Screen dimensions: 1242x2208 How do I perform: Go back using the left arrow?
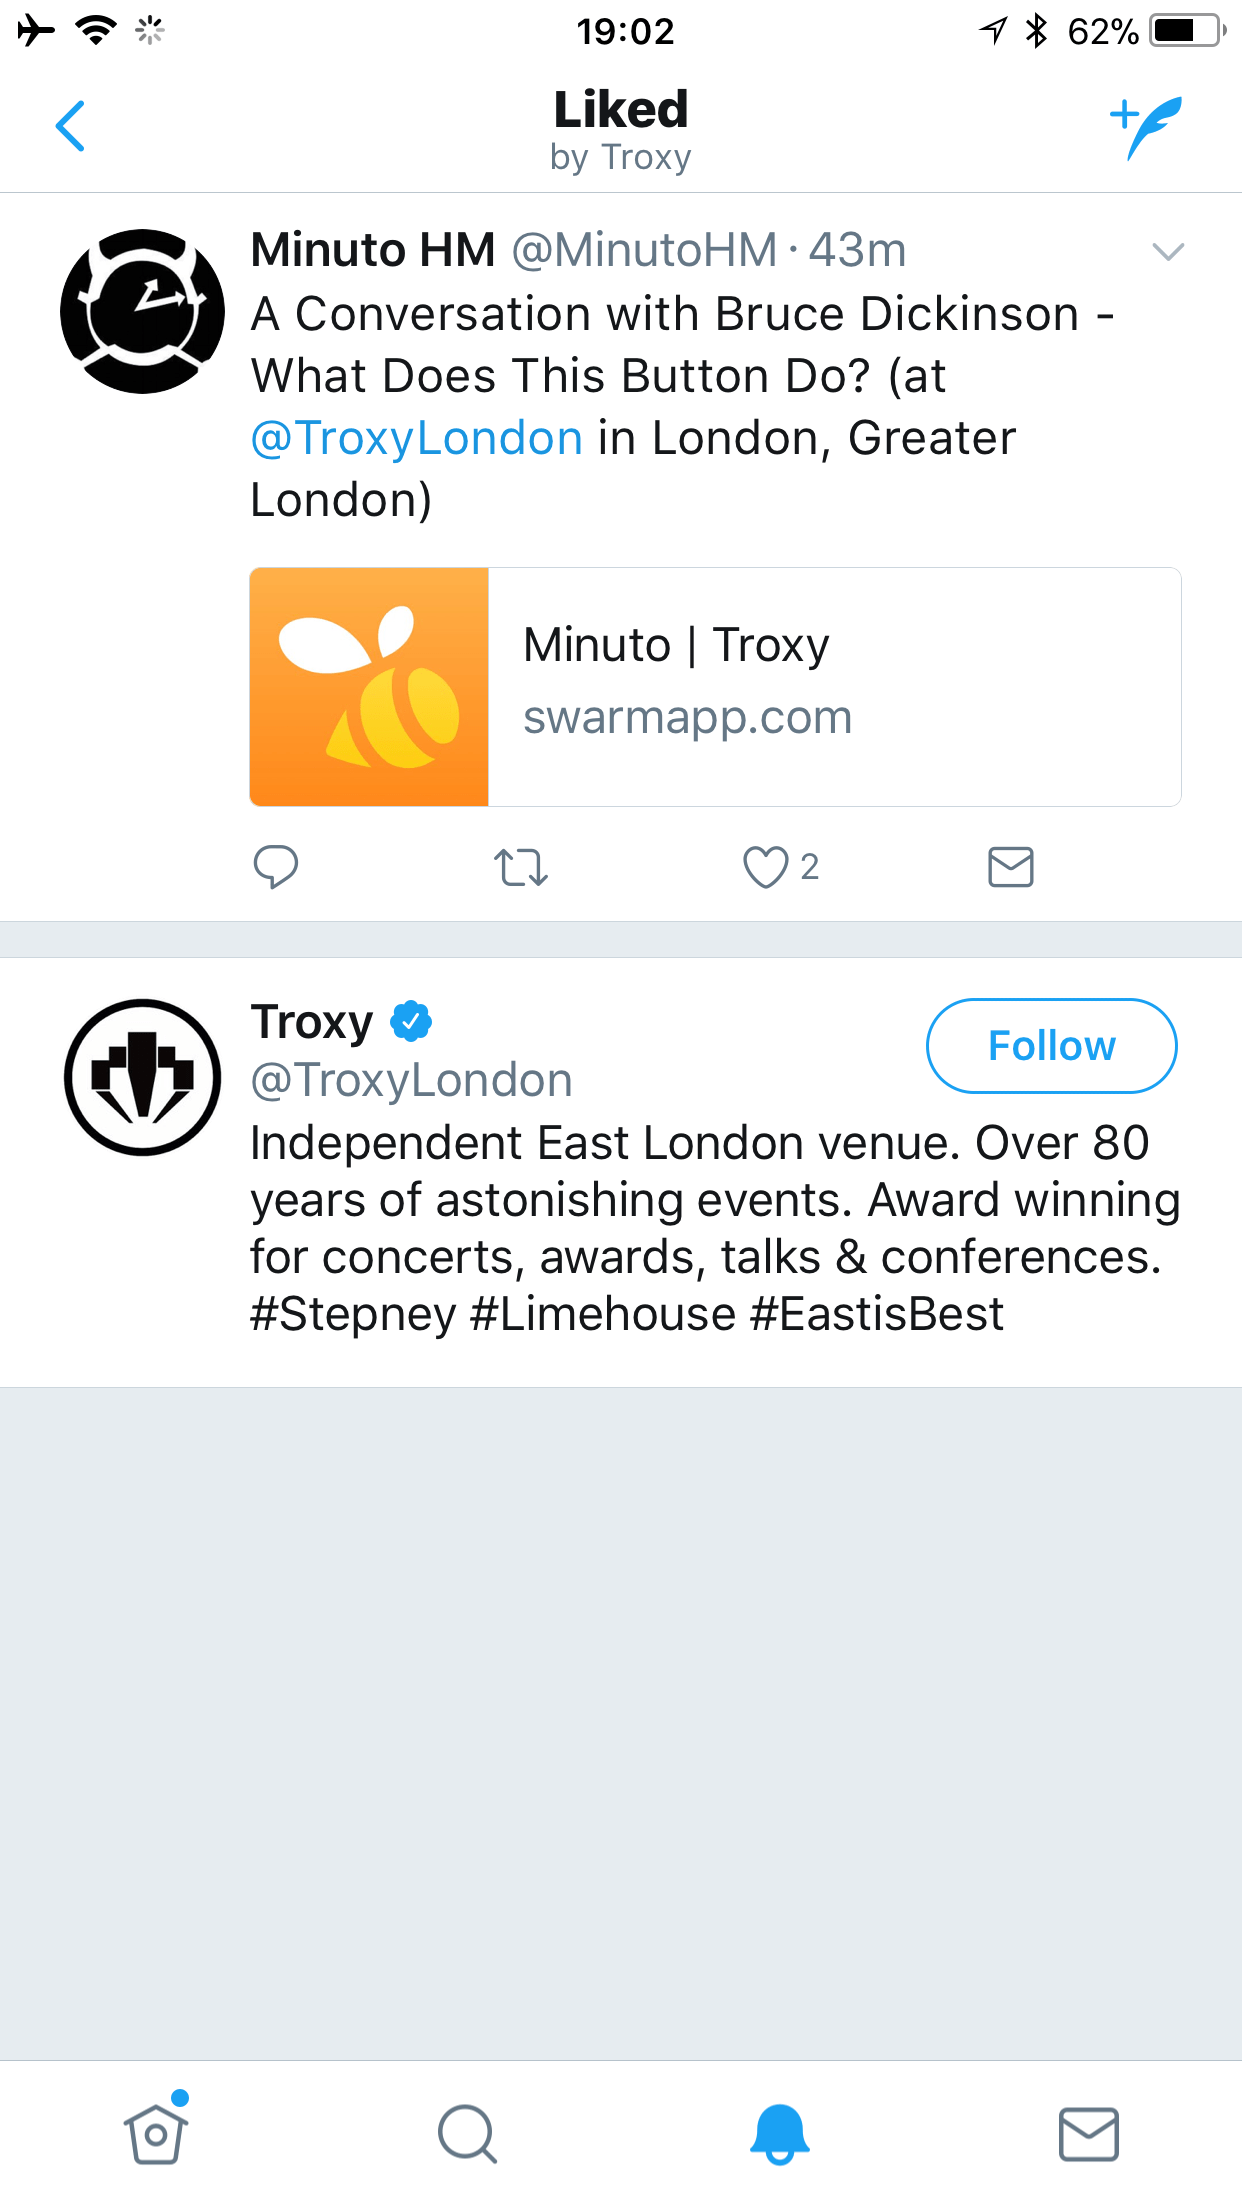tap(70, 127)
